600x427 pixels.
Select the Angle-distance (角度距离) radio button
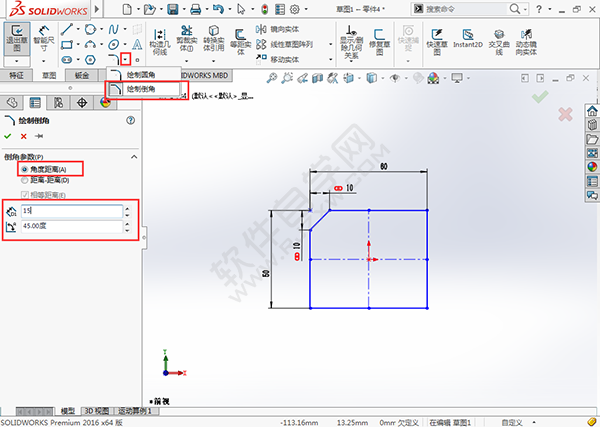tap(24, 169)
